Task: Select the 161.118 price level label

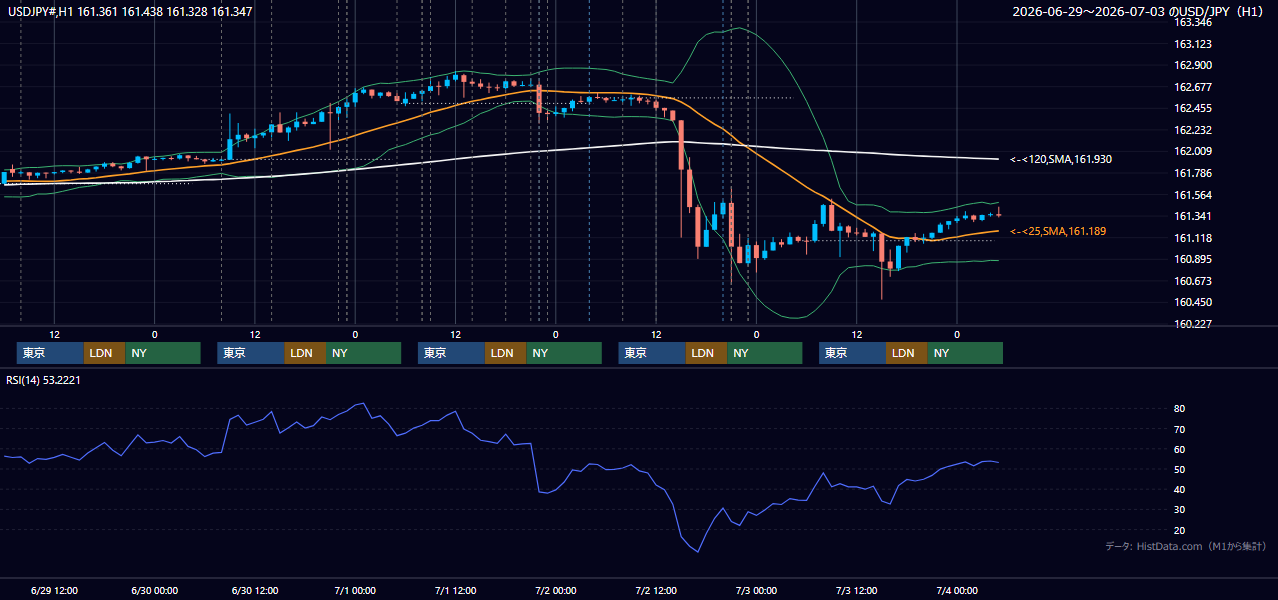Action: coord(1193,238)
